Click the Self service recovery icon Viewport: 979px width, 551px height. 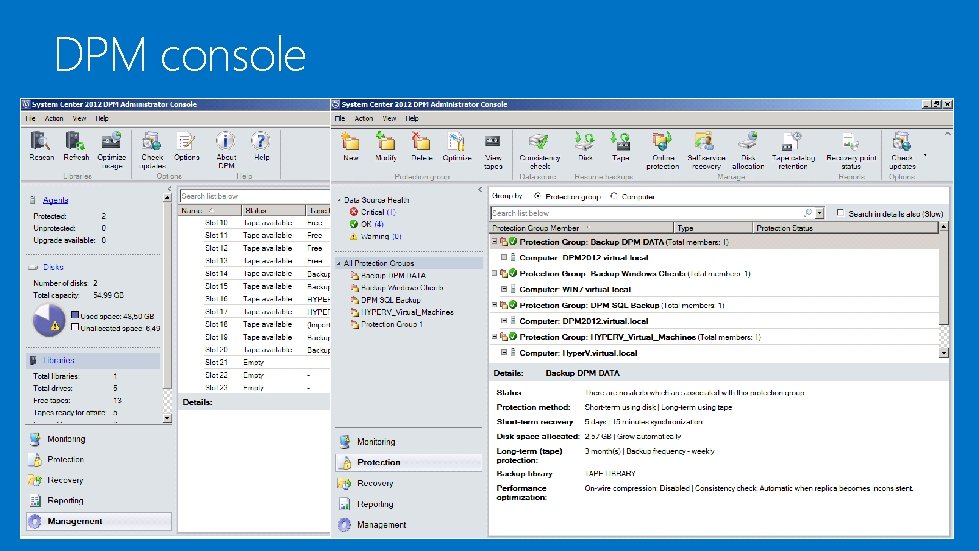(x=704, y=142)
